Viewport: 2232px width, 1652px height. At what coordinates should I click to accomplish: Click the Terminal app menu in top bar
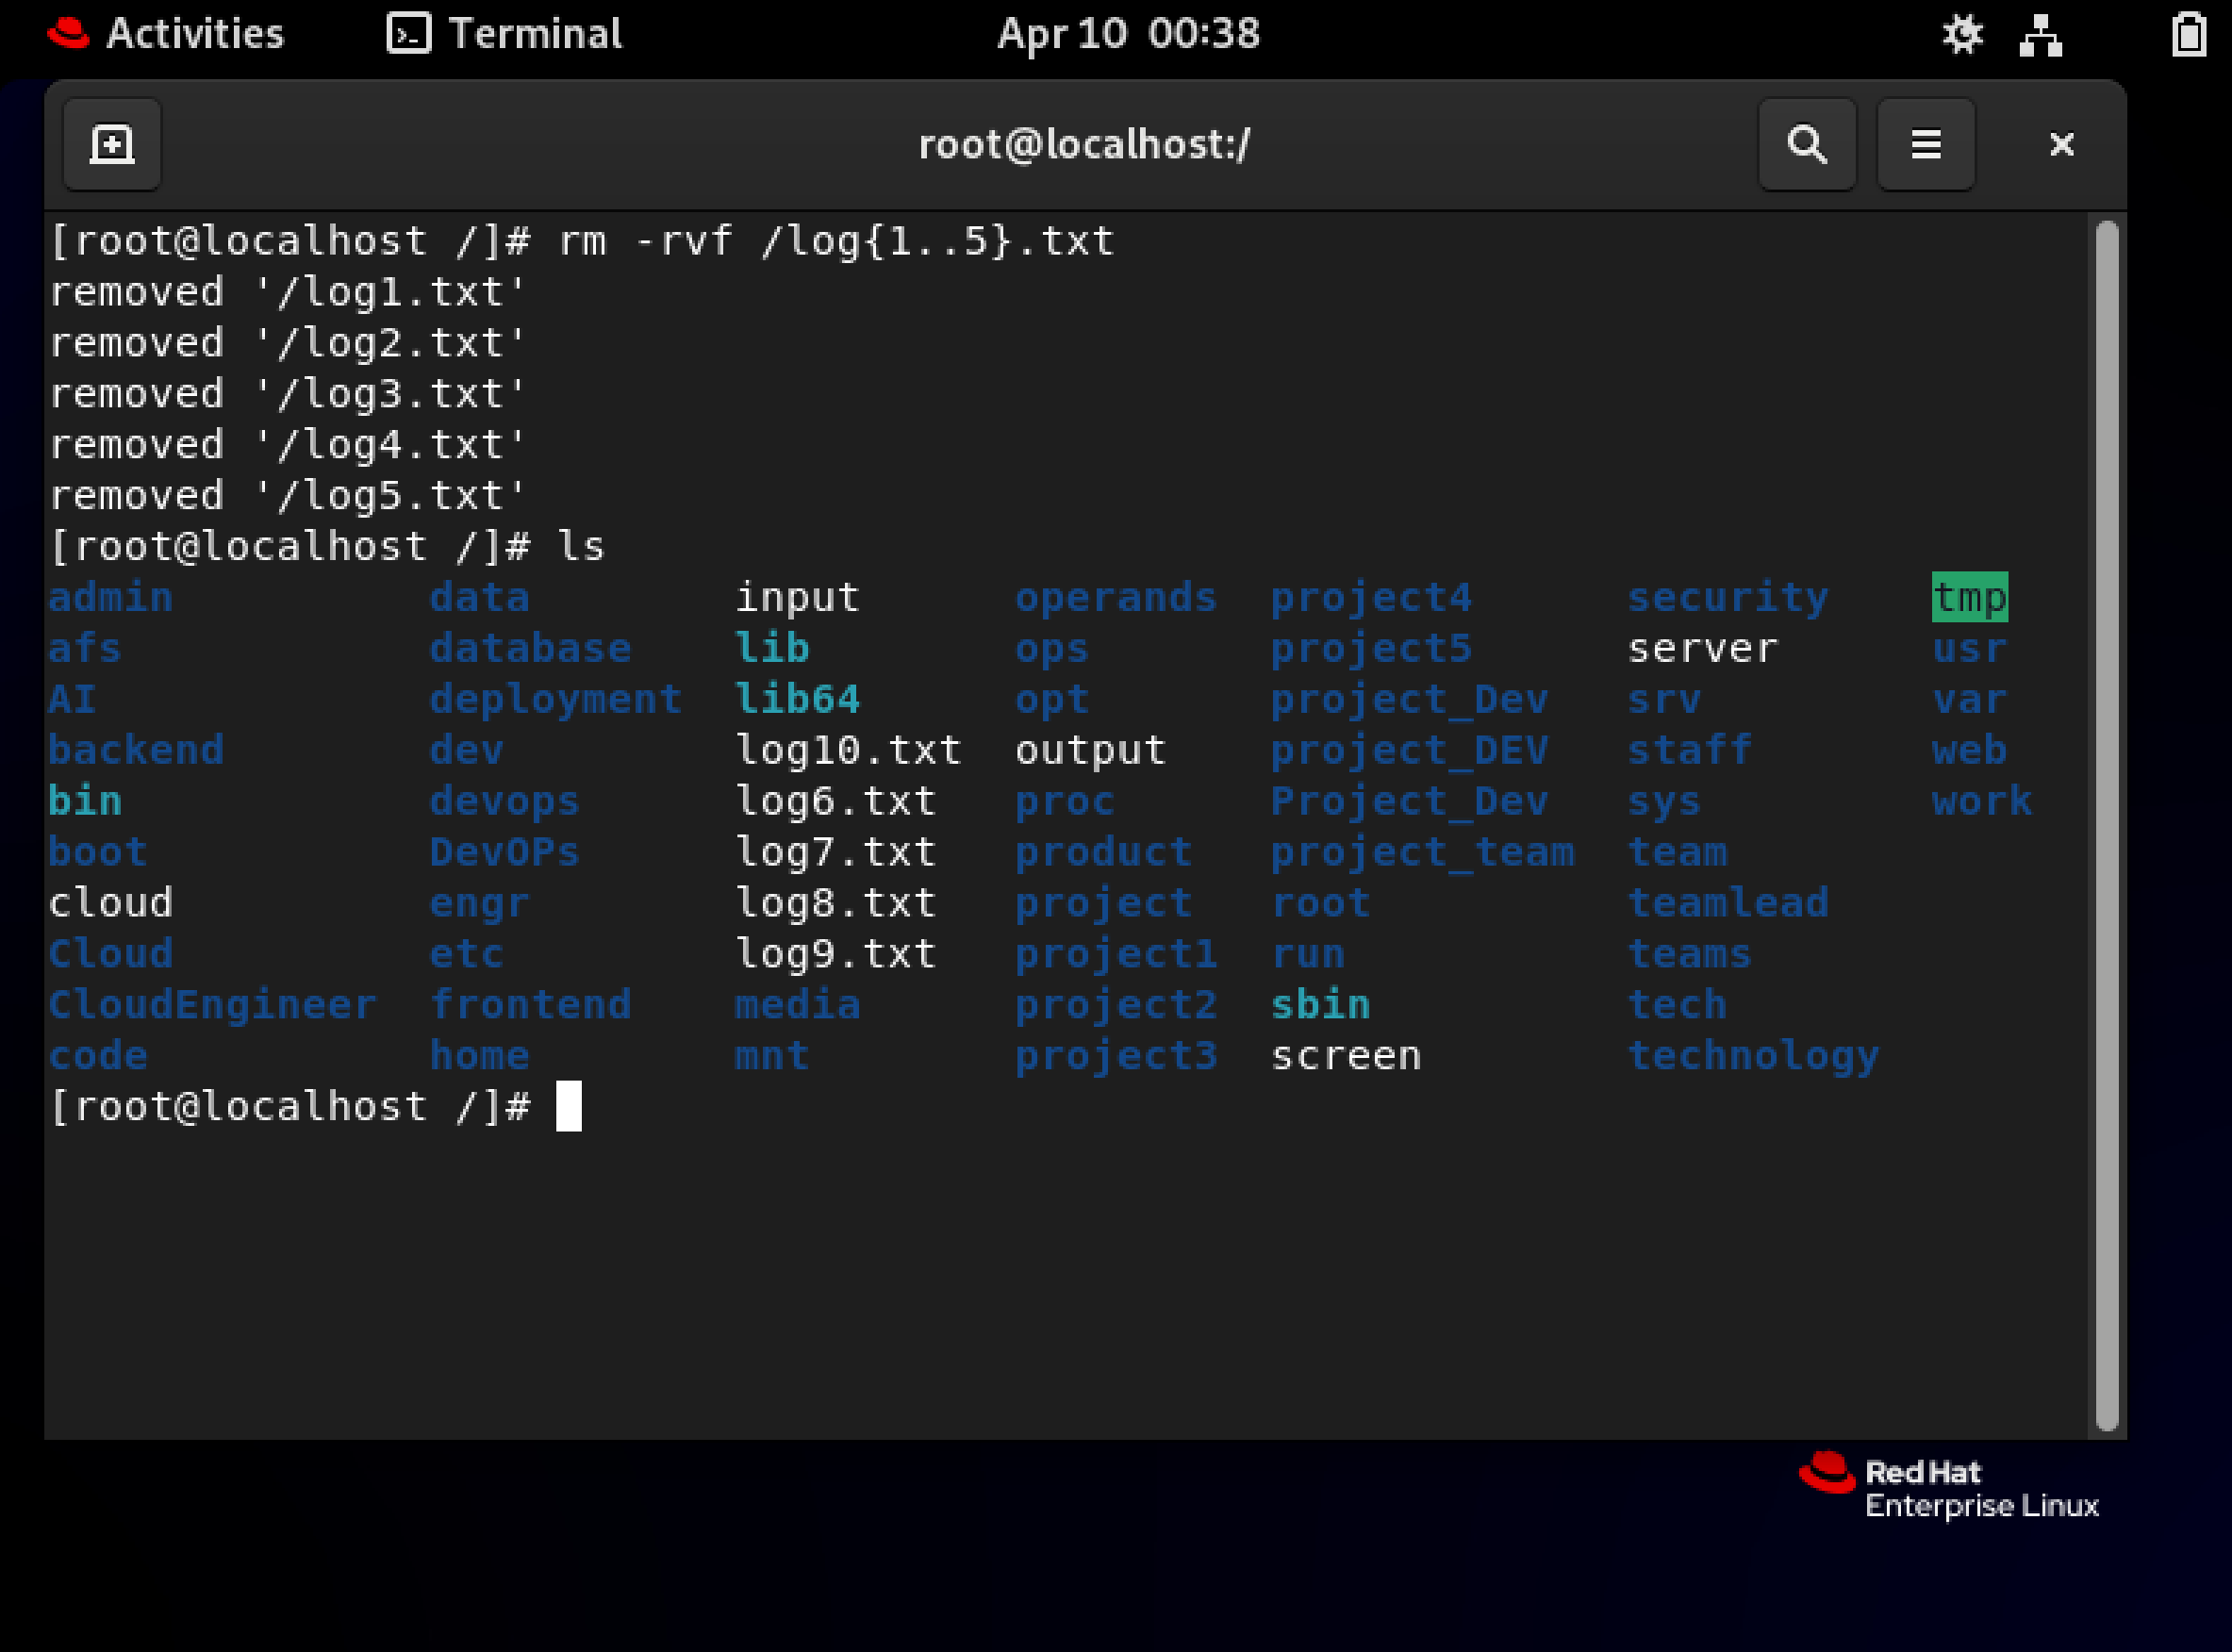pyautogui.click(x=505, y=34)
